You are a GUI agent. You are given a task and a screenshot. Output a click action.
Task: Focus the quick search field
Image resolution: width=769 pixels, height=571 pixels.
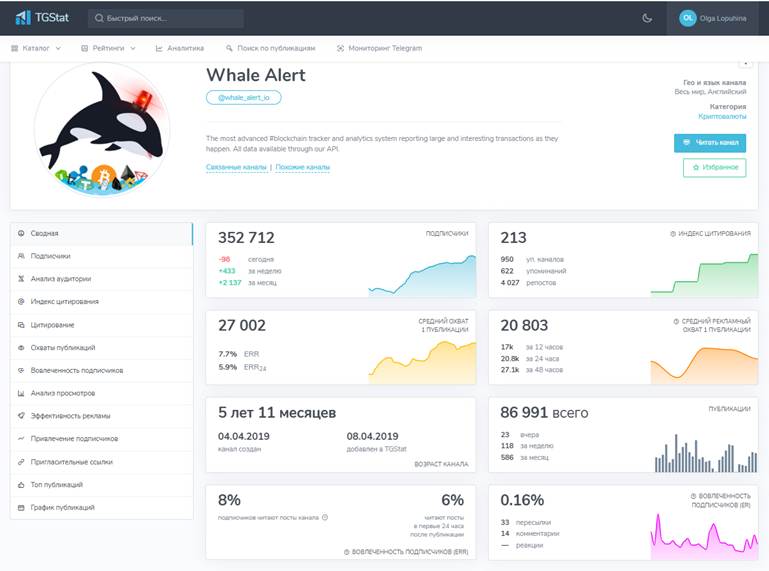(166, 18)
